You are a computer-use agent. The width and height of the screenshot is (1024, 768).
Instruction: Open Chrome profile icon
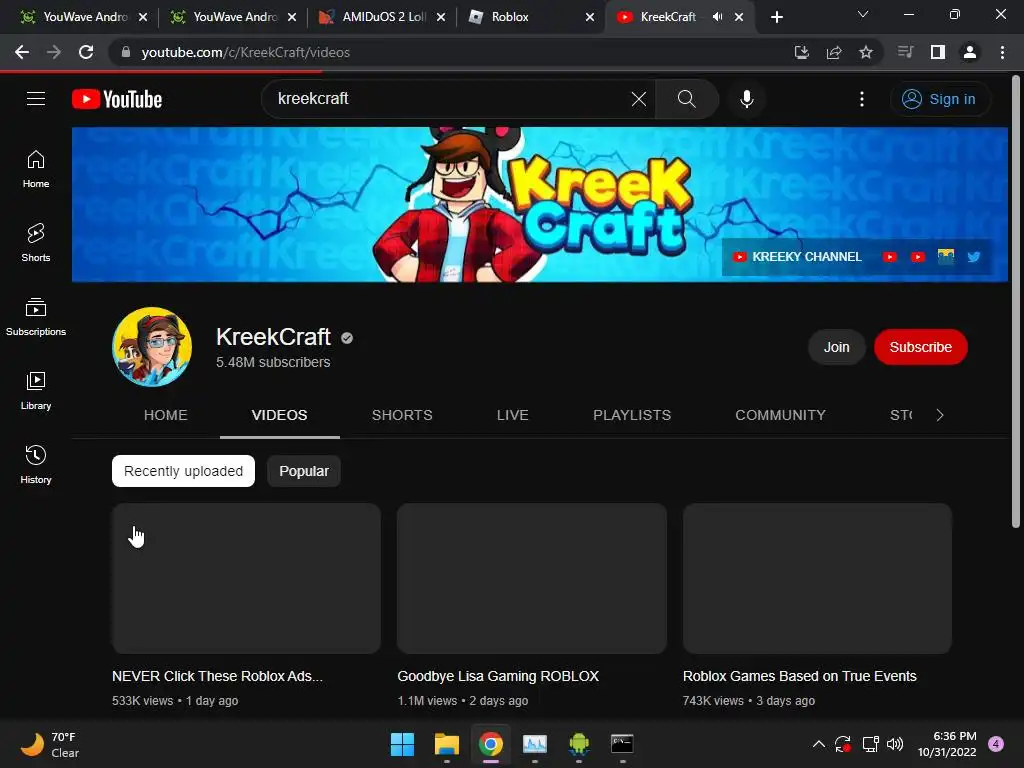point(970,52)
